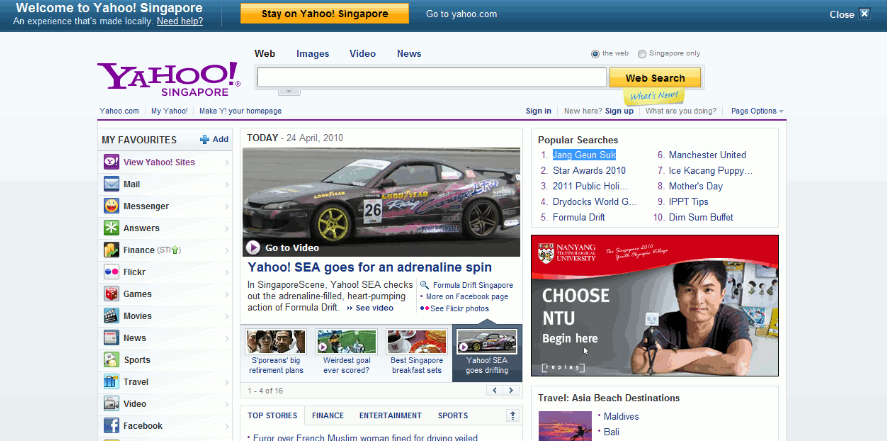Open the Answers green asterisk icon
The image size is (887, 441).
(111, 228)
